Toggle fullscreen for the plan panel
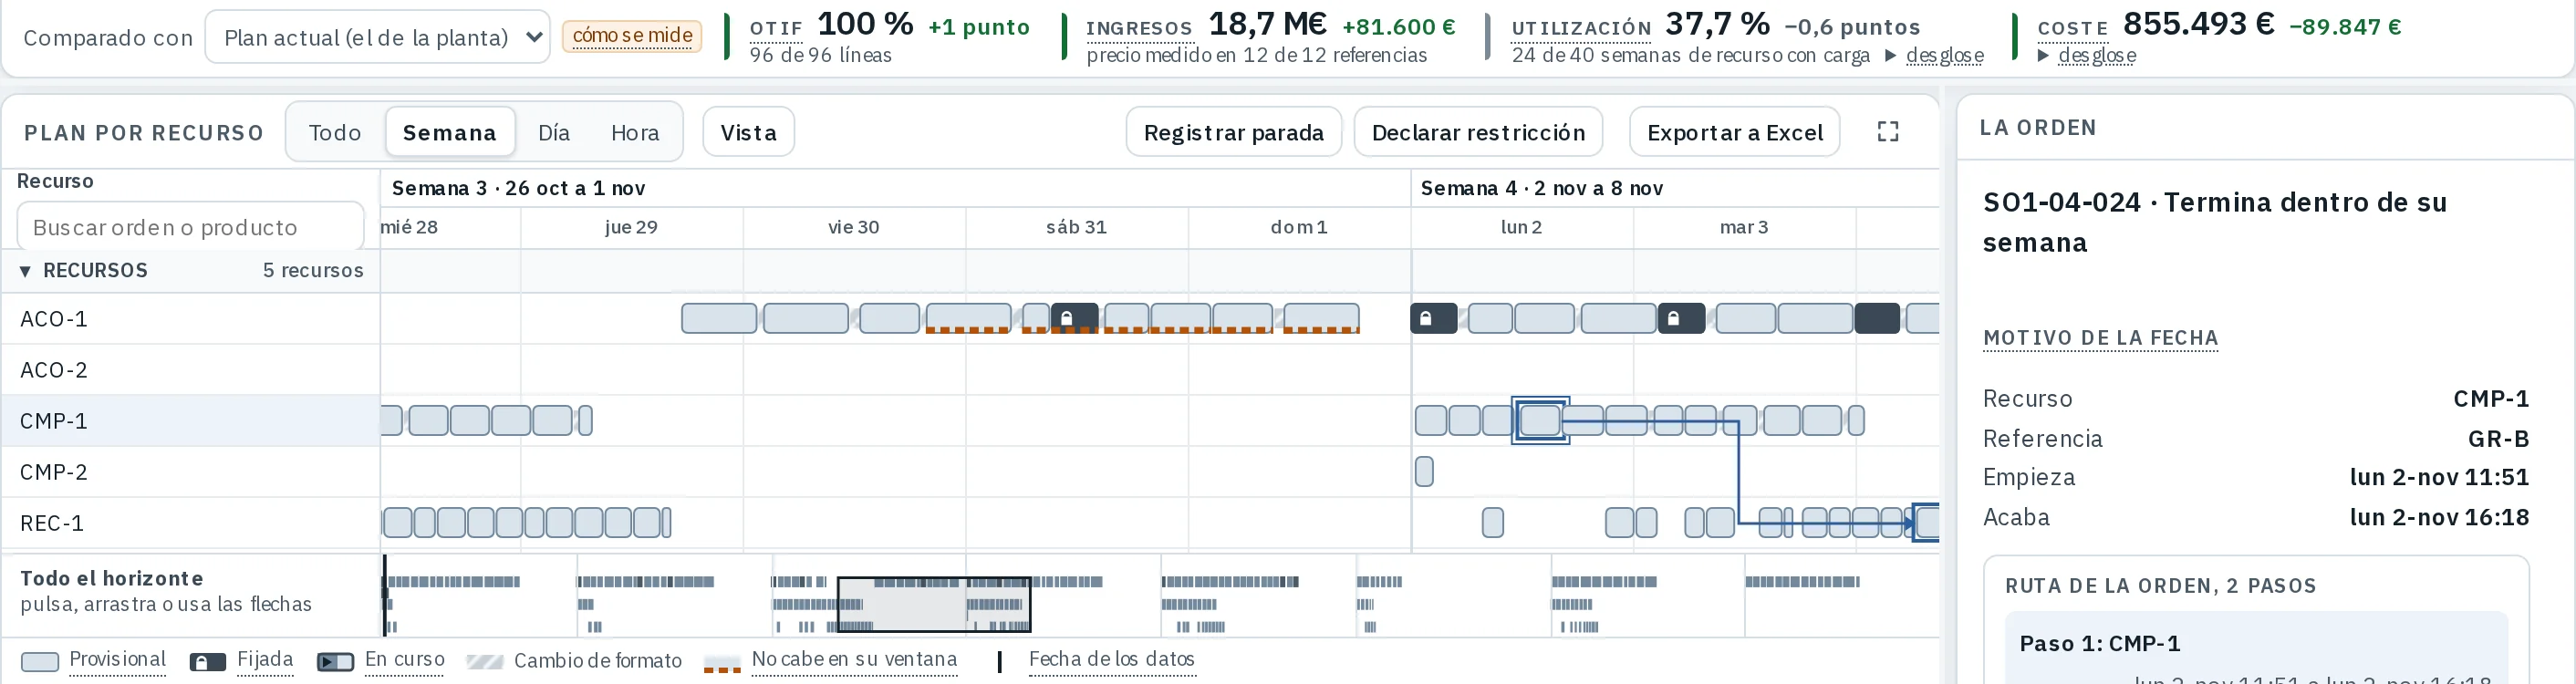The image size is (2576, 684). pos(1887,132)
